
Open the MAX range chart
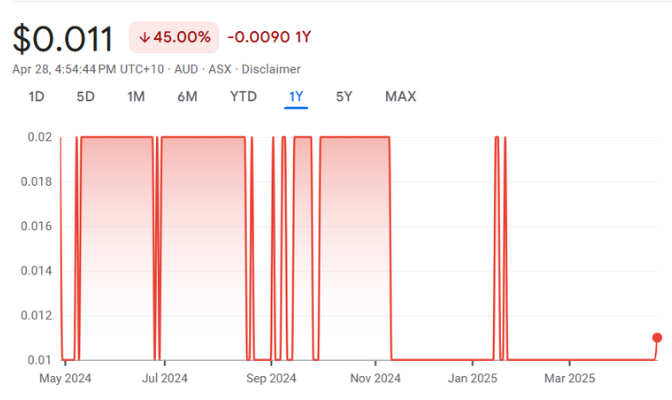pyautogui.click(x=401, y=96)
